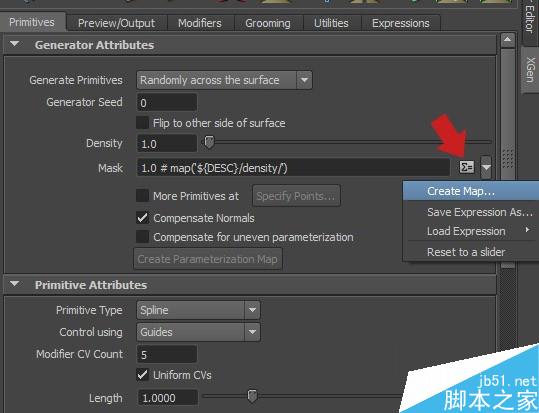Open the Primitive Type dropdown
The image size is (539, 413).
click(x=198, y=310)
